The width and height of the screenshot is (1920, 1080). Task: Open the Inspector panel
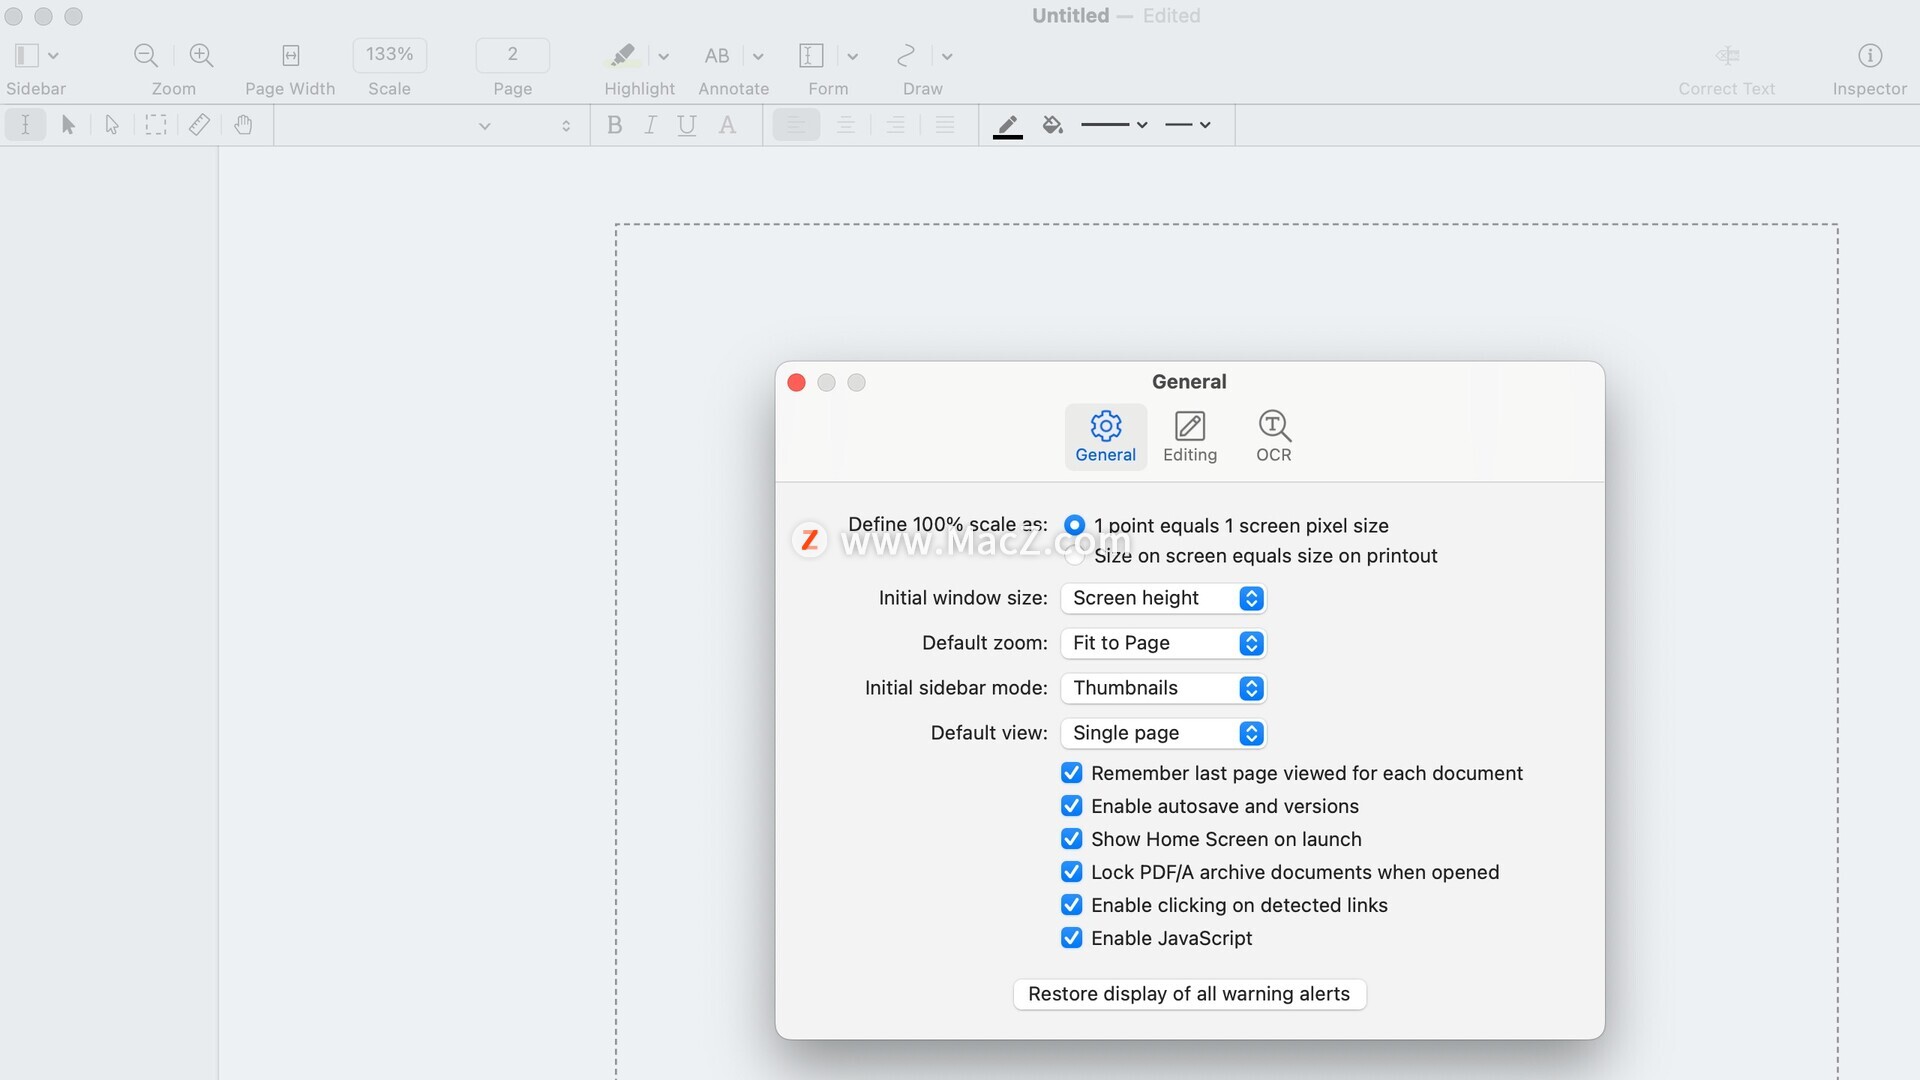click(1870, 55)
